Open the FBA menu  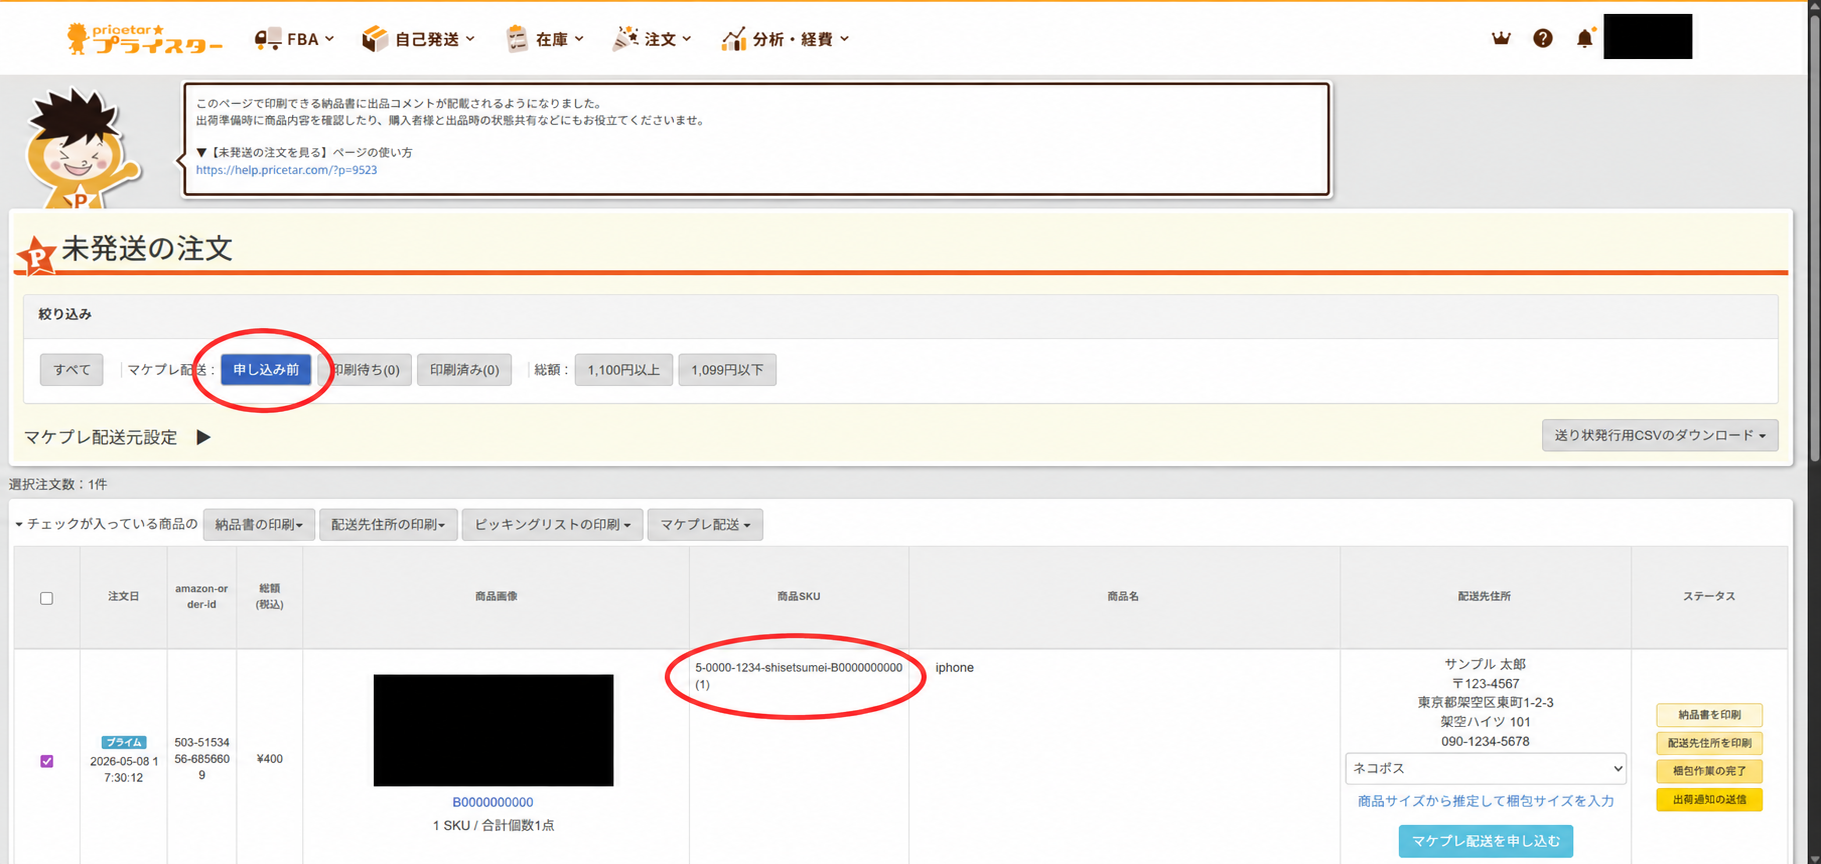(294, 39)
